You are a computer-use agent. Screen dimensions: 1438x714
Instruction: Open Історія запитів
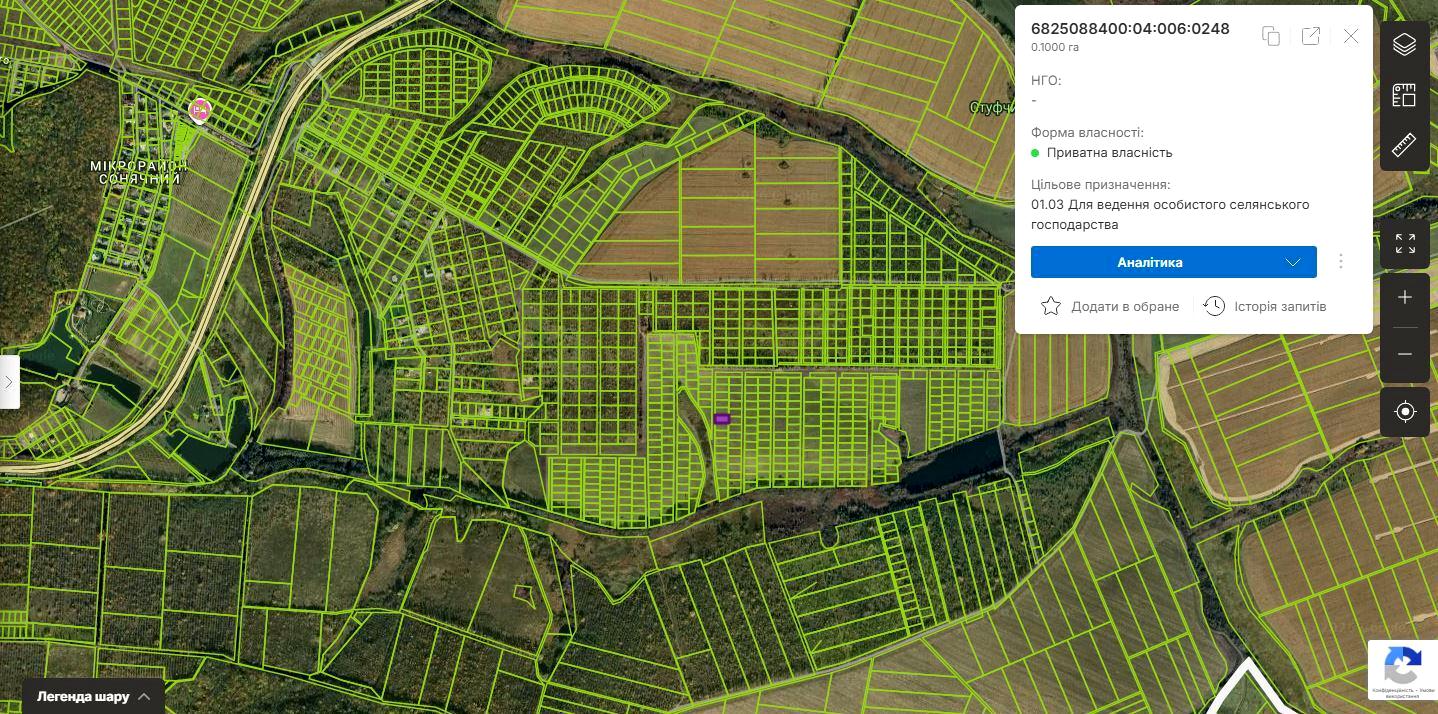1265,306
